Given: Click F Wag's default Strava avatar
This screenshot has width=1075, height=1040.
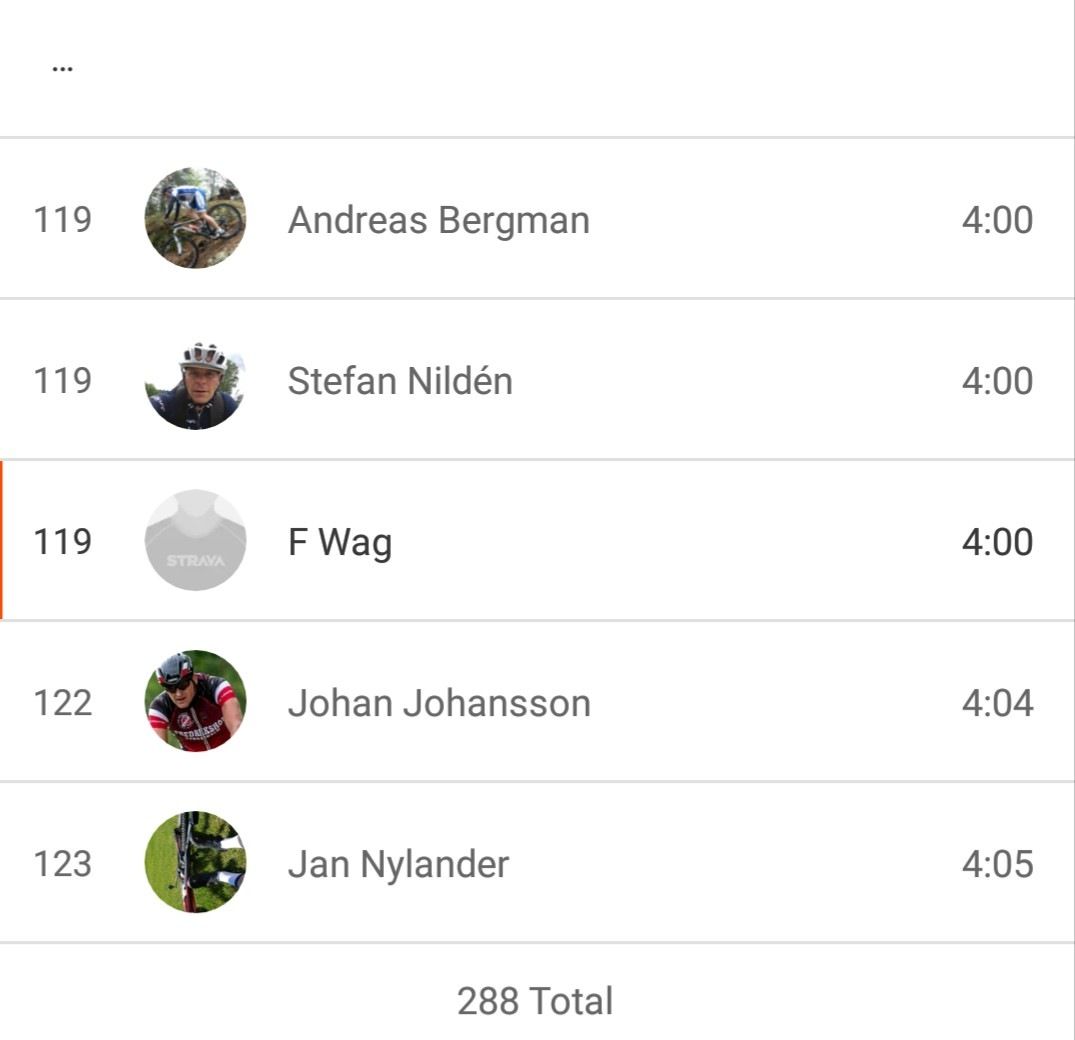Looking at the screenshot, I should (x=195, y=541).
